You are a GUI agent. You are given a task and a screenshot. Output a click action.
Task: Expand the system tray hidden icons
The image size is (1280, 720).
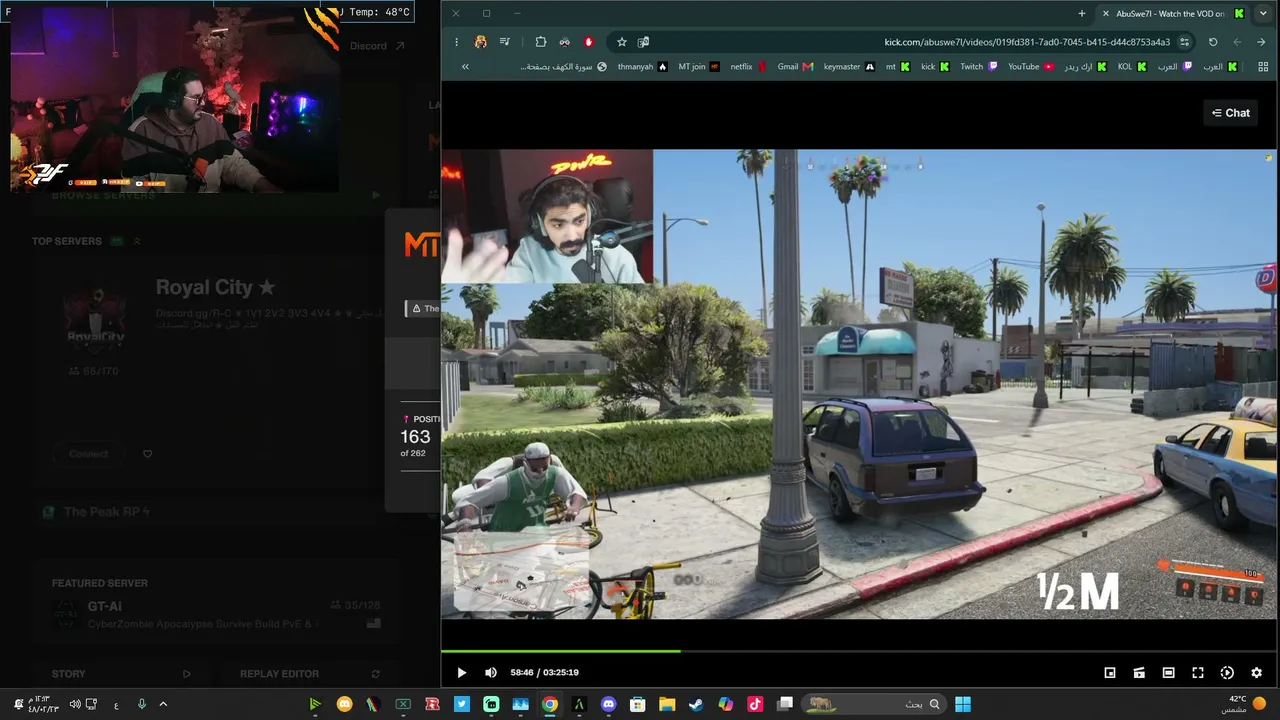163,704
